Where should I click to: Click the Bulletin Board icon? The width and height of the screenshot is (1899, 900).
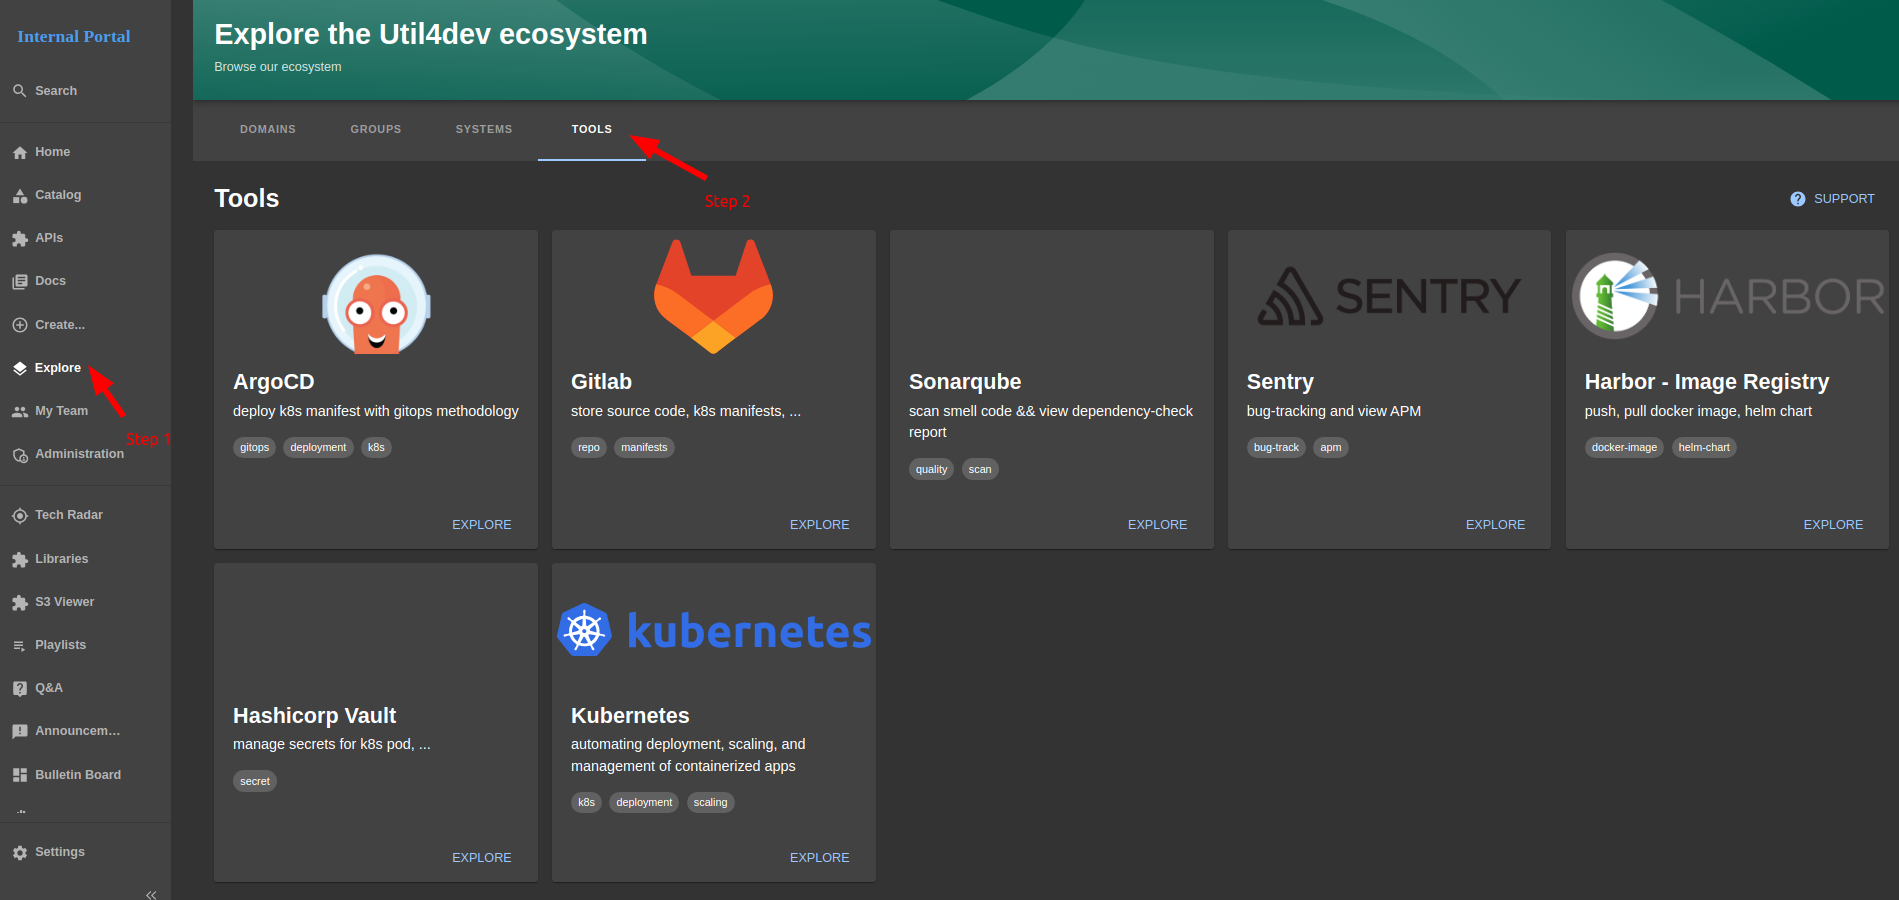click(20, 776)
